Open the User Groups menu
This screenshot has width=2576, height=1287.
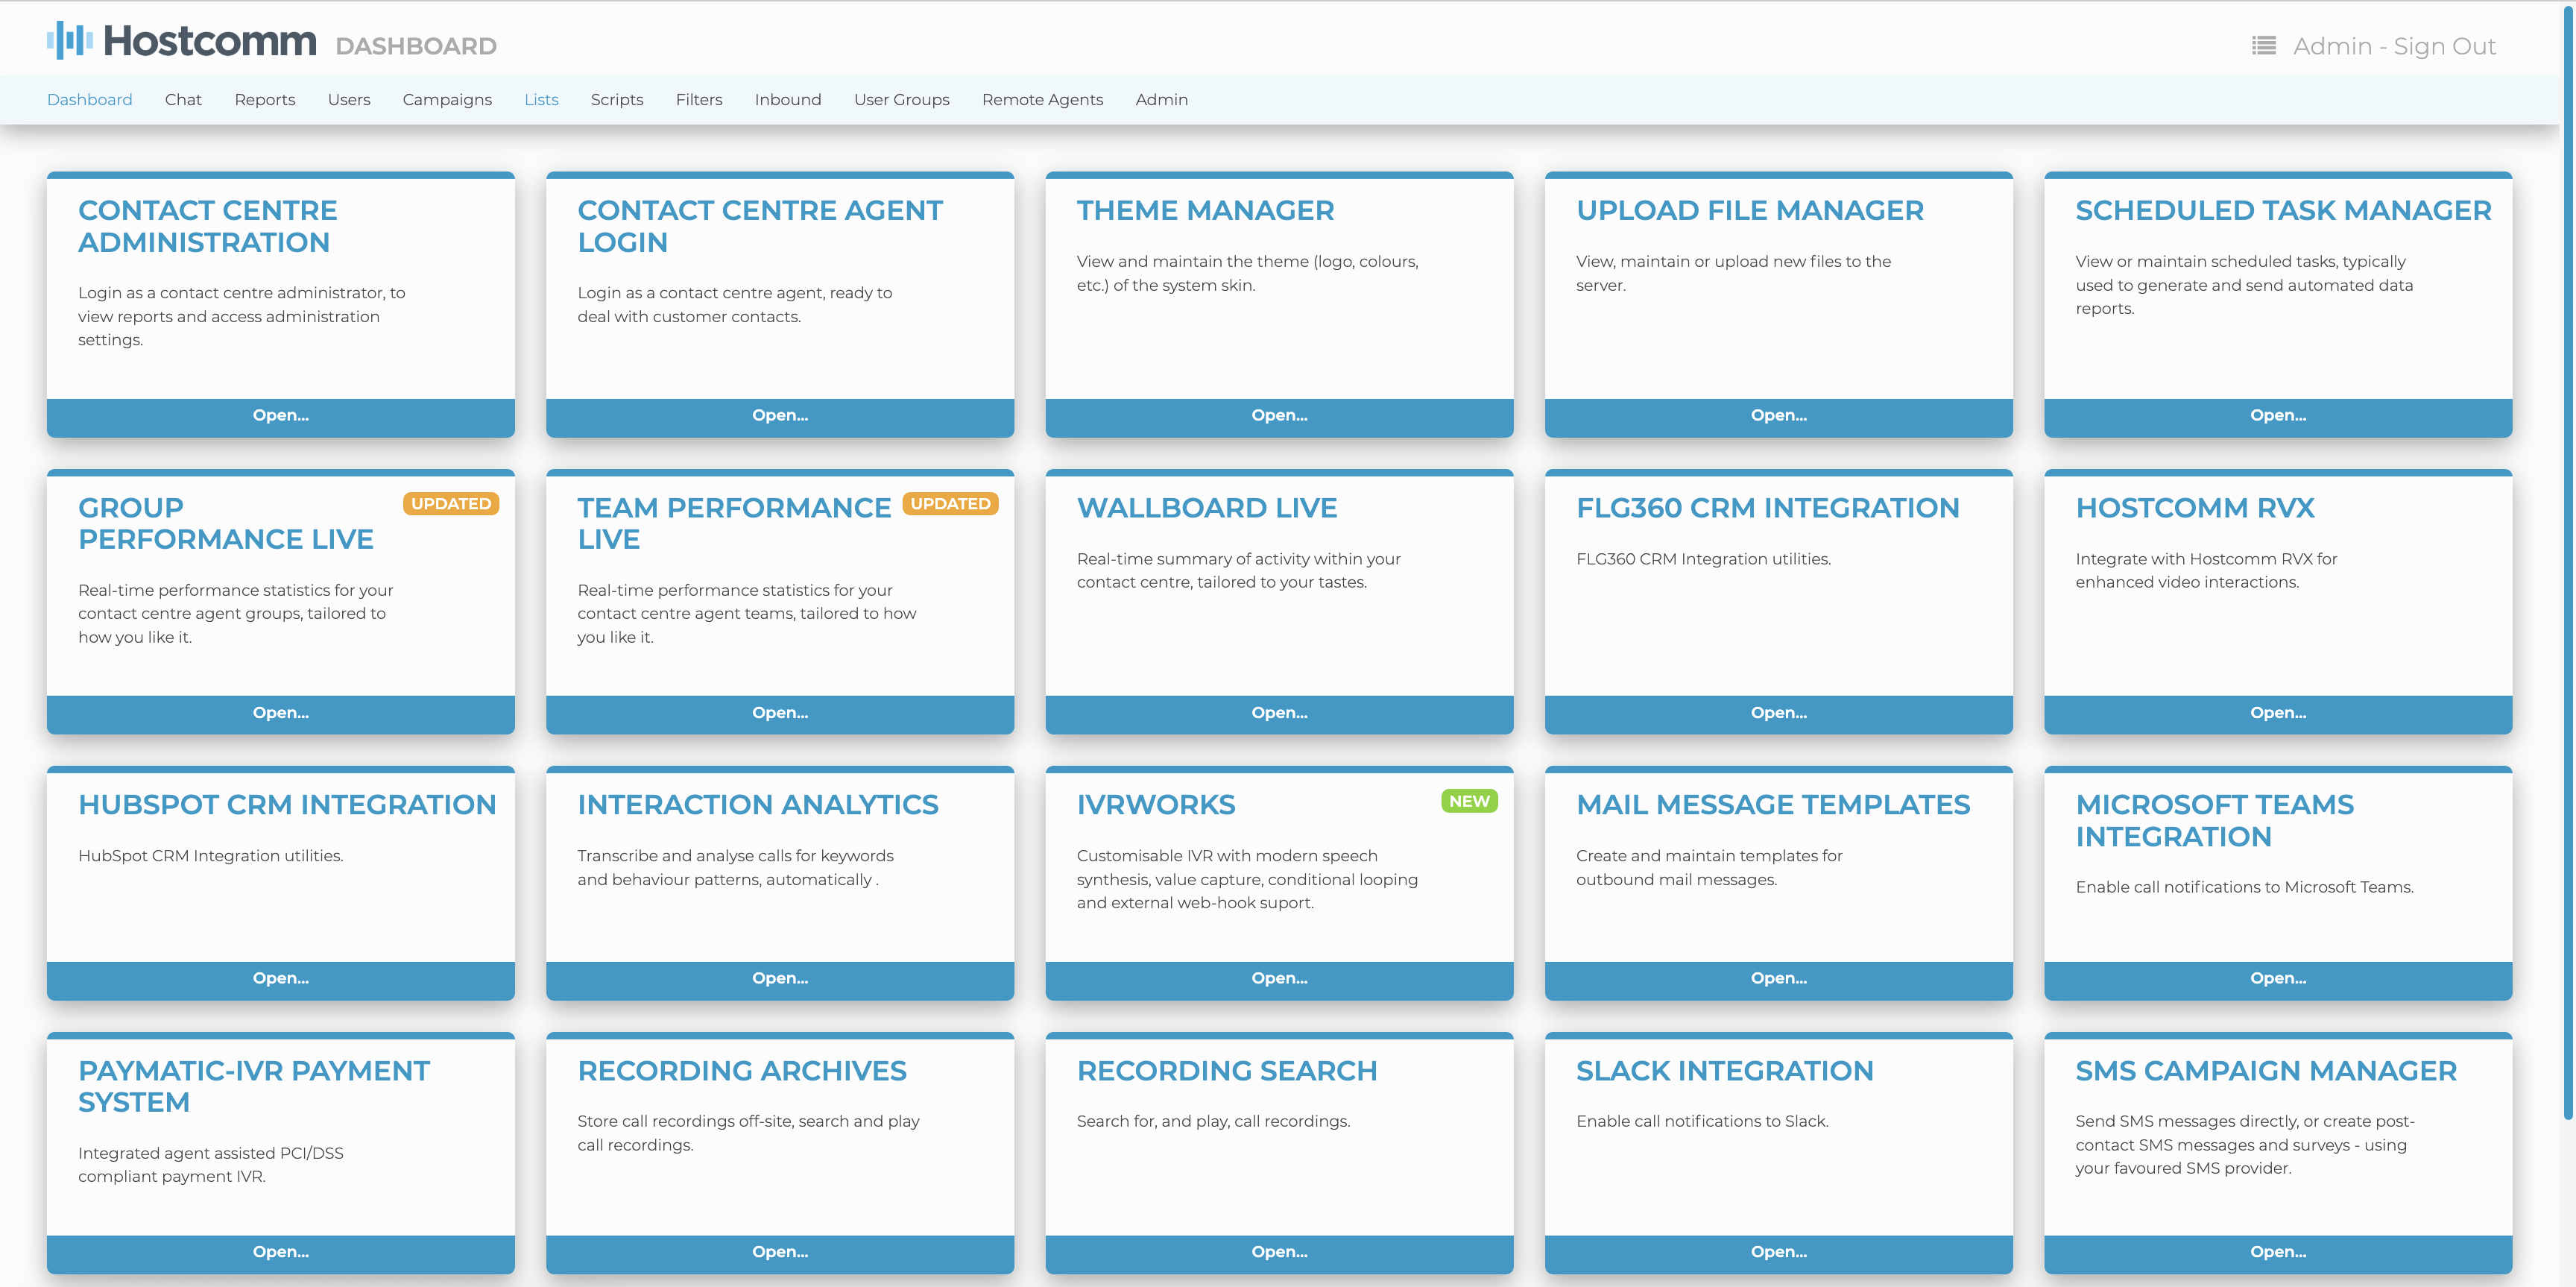pos(901,99)
